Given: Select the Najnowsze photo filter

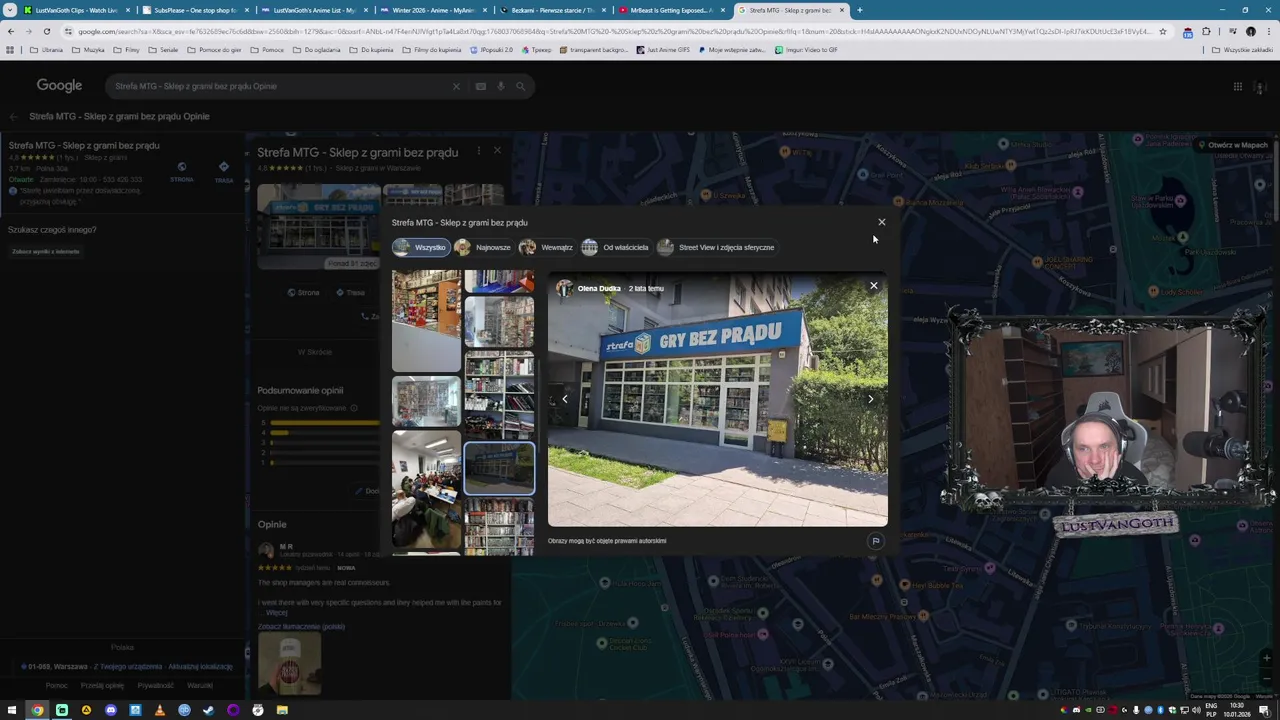Looking at the screenshot, I should tap(483, 247).
